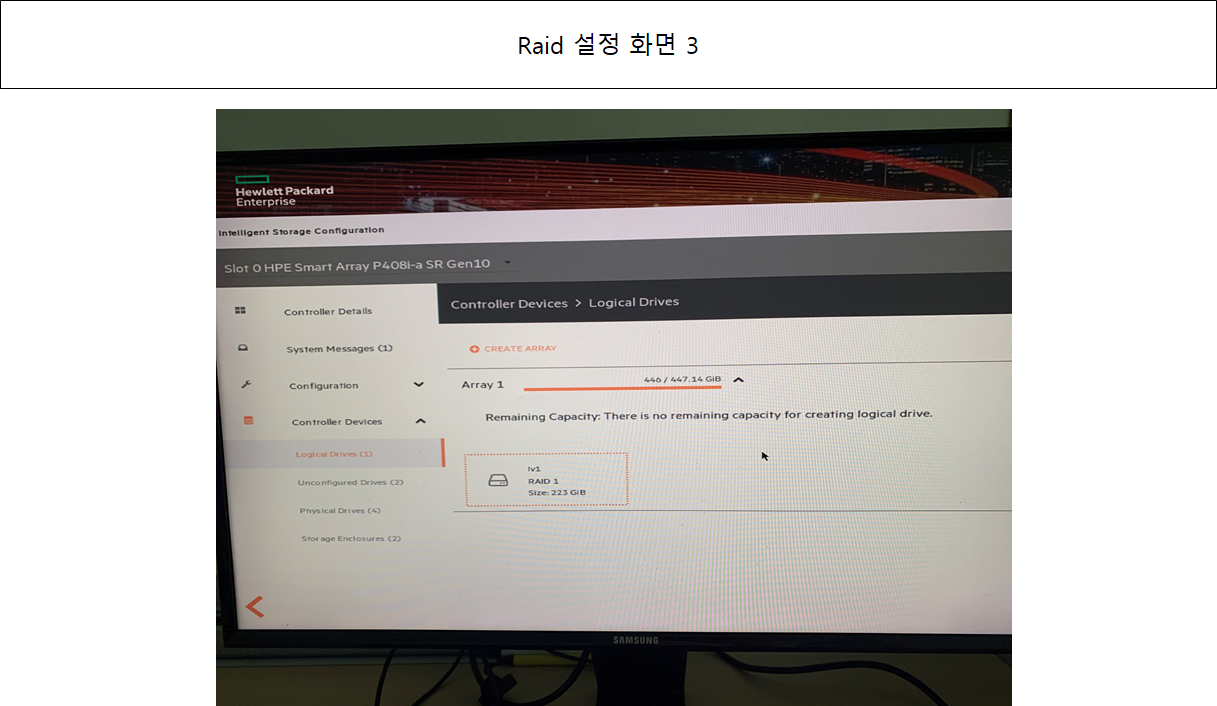Screen dimensions: 1217x706
Task: Collapse the Controller Devices chevron
Action: pyautogui.click(x=420, y=421)
